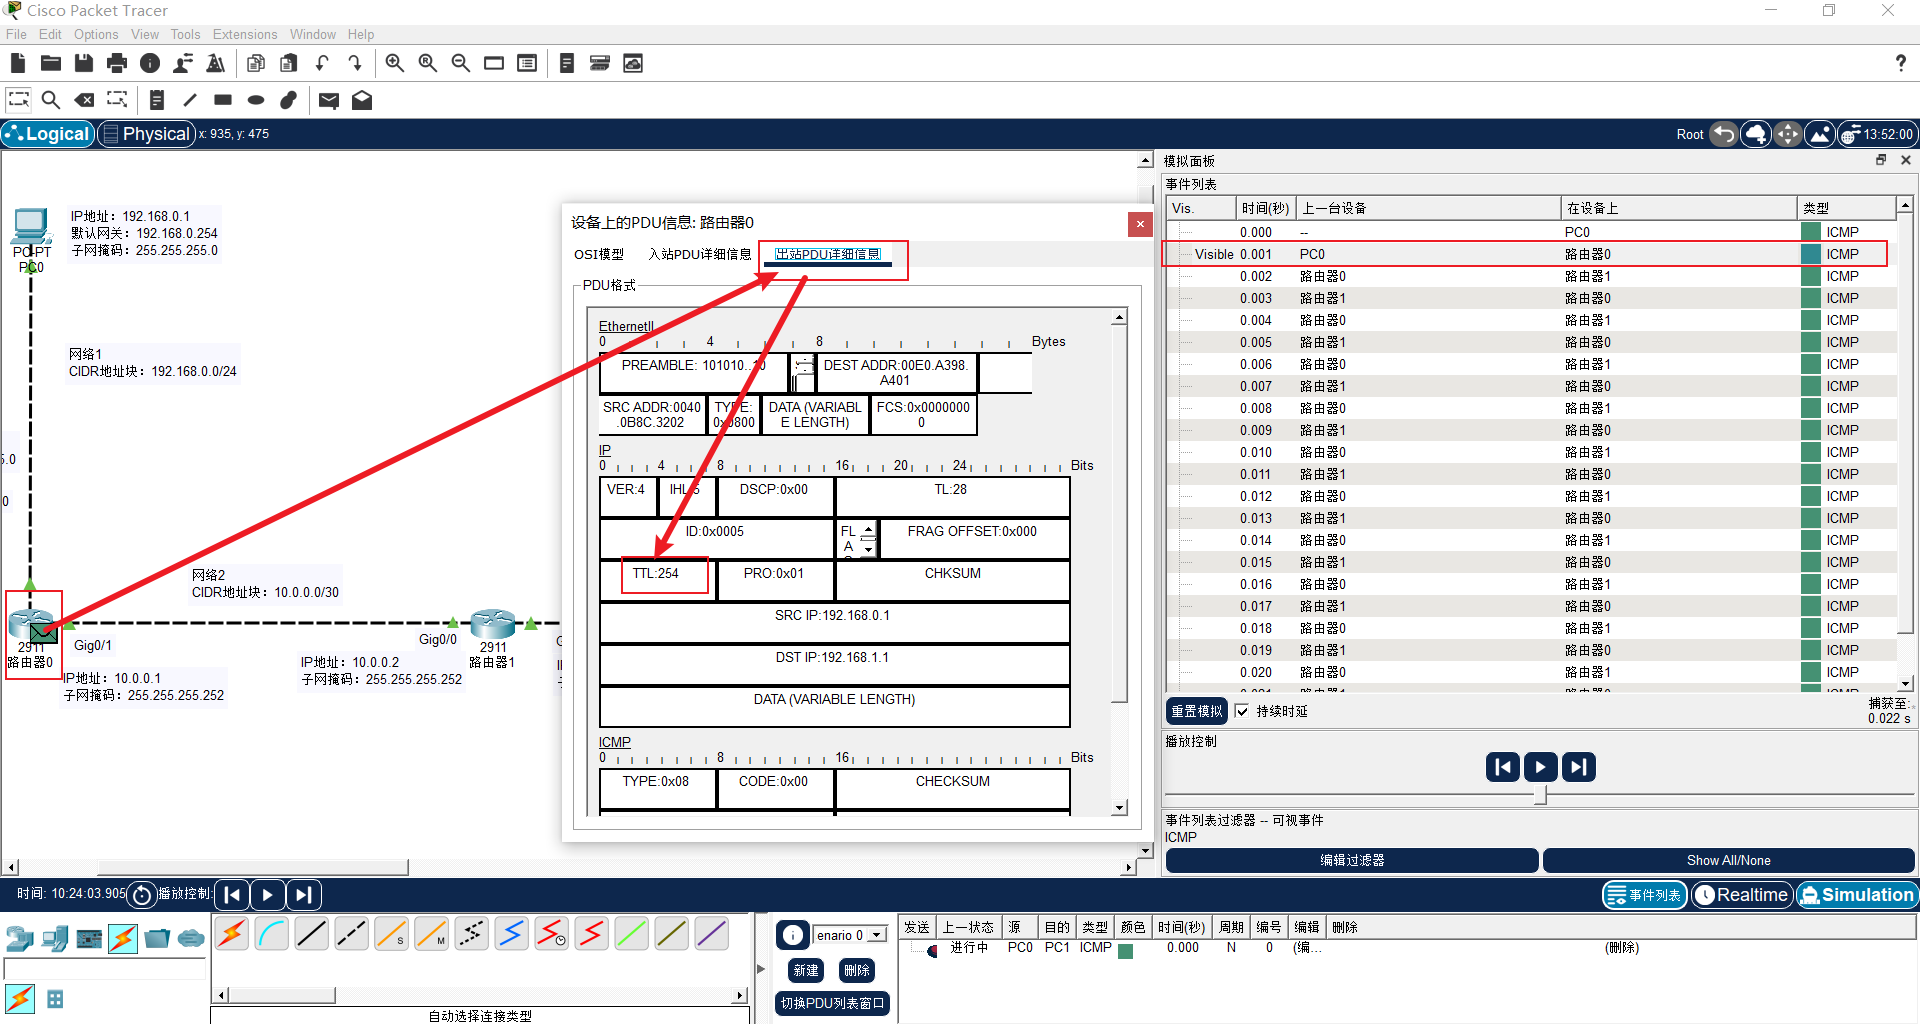The height and width of the screenshot is (1024, 1920).
Task: Click the Print icon
Action: [117, 63]
